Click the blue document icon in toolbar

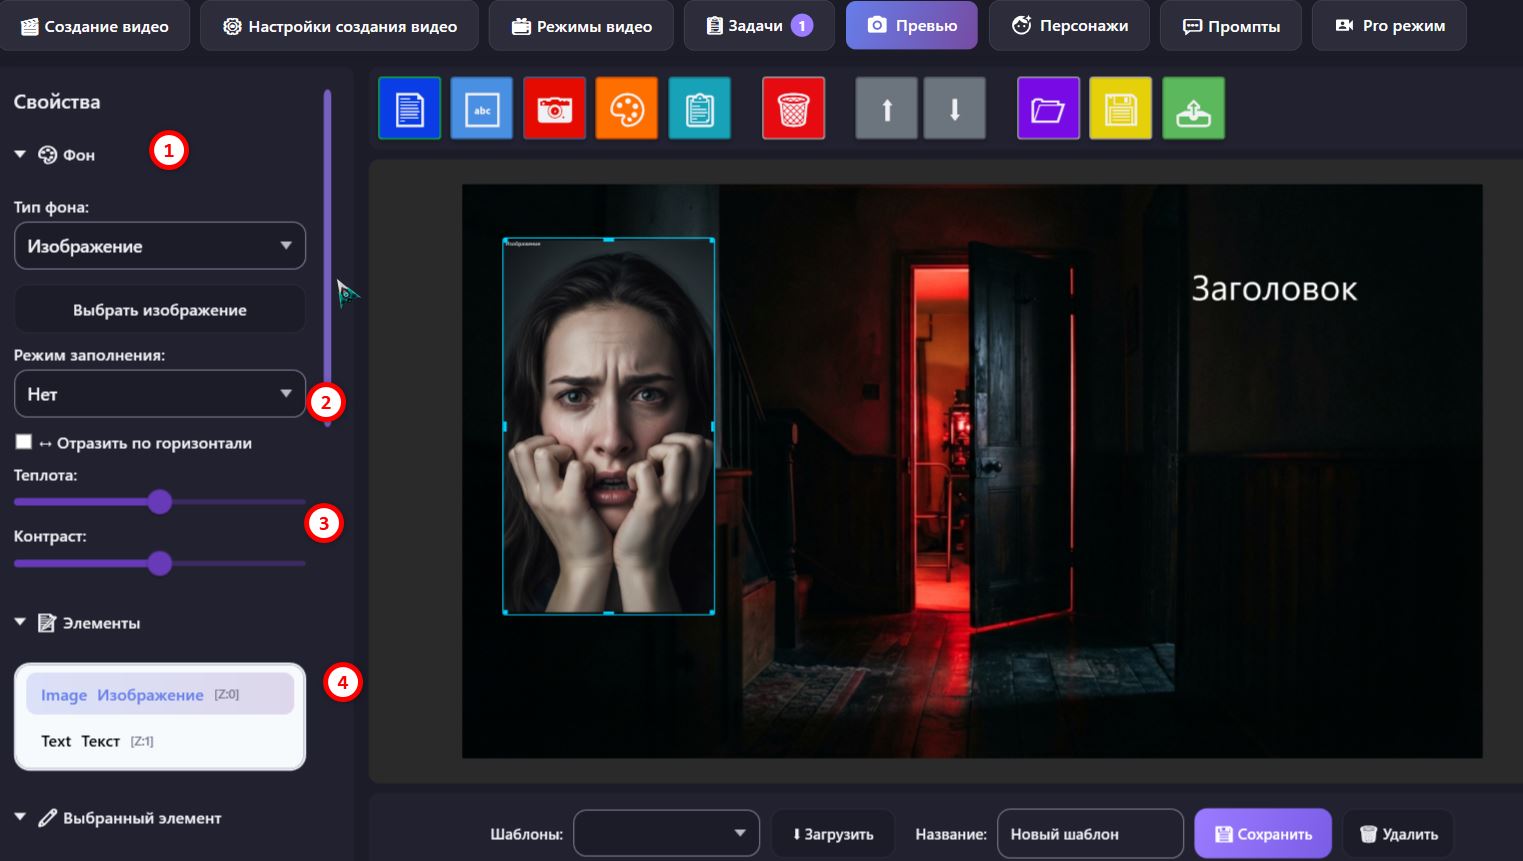coord(410,108)
